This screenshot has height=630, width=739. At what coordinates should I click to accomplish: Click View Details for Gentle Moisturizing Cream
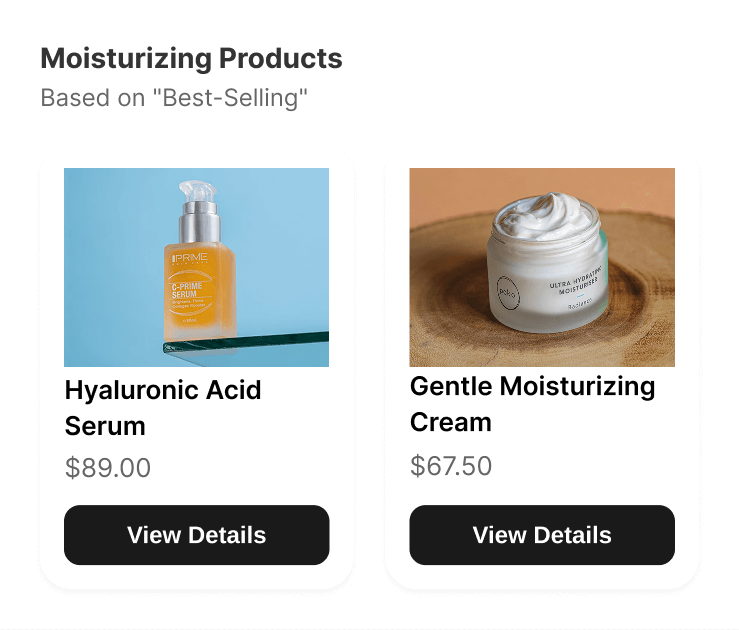pyautogui.click(x=541, y=535)
